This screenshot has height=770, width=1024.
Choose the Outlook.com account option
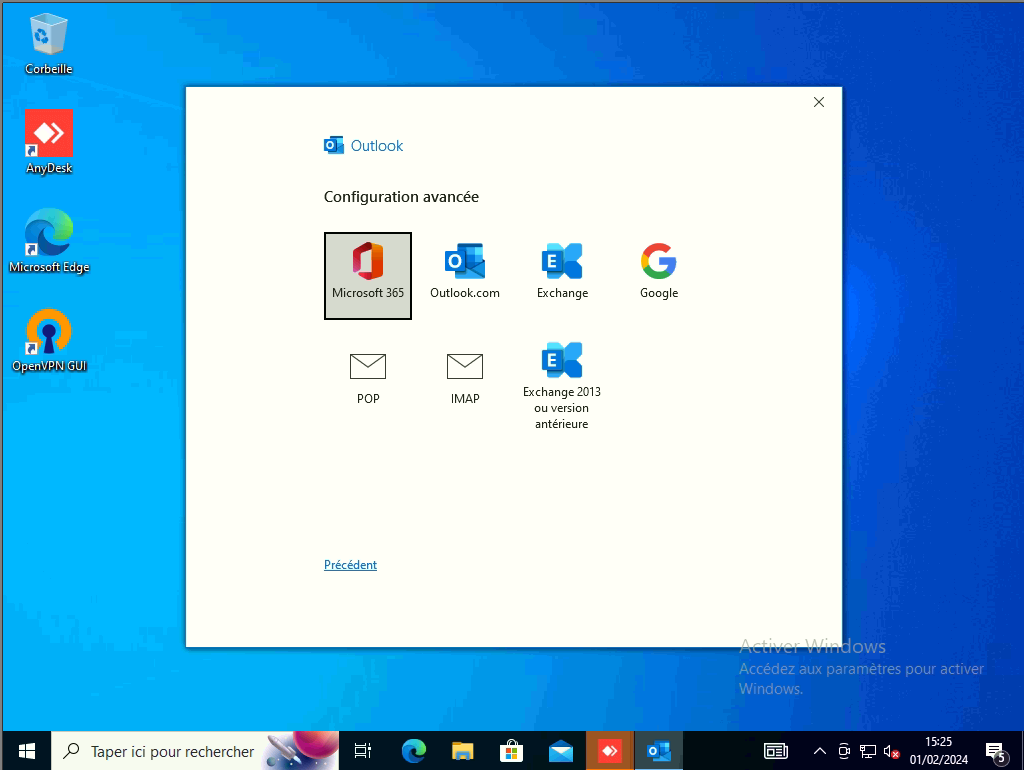coord(464,272)
